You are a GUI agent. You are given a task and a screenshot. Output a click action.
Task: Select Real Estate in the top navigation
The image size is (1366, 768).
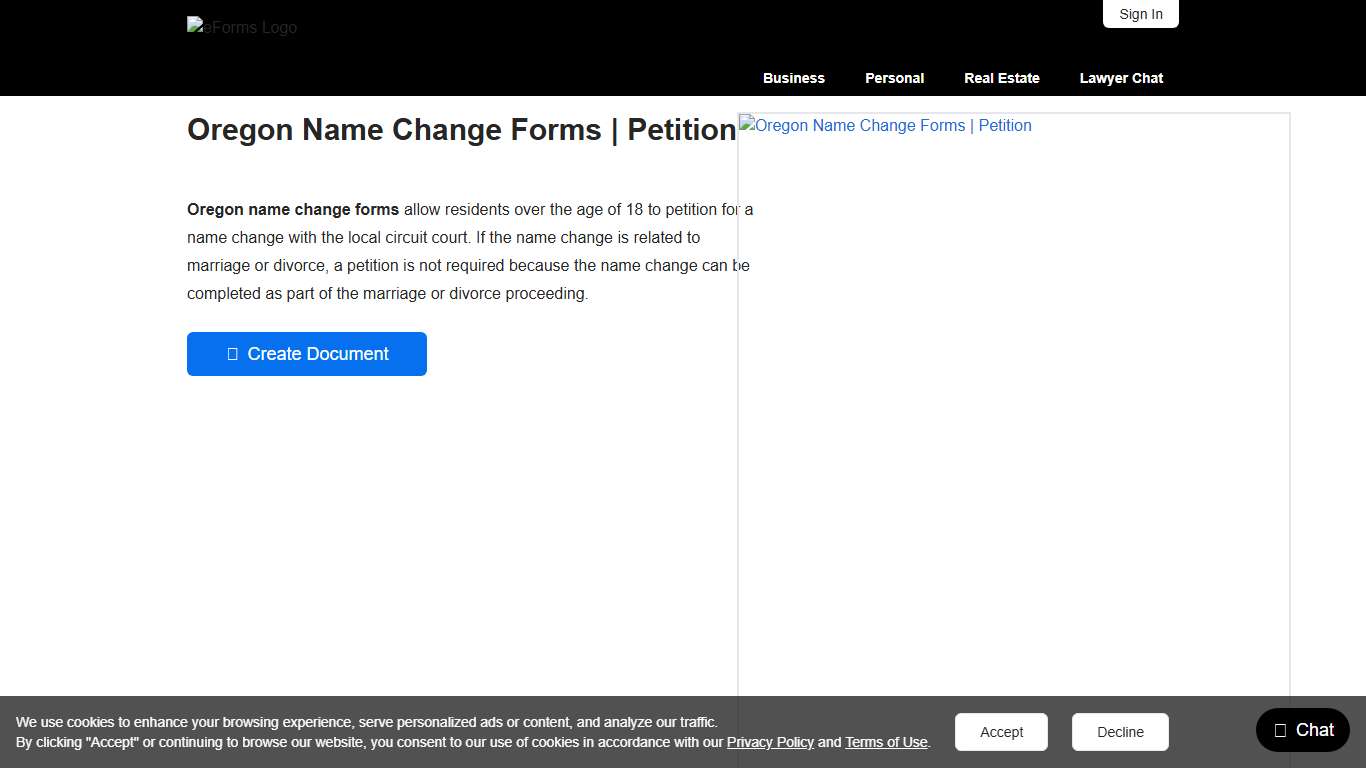pos(1001,78)
